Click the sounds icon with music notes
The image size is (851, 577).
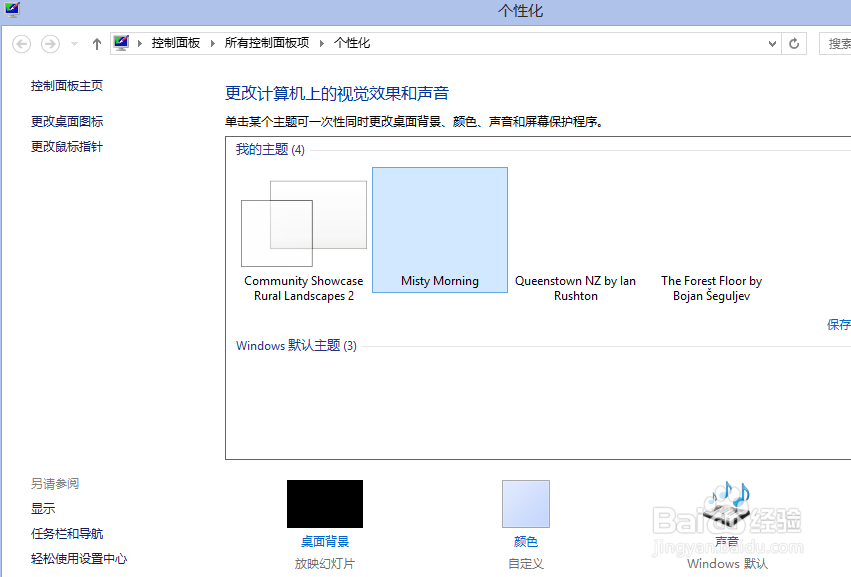click(x=727, y=504)
